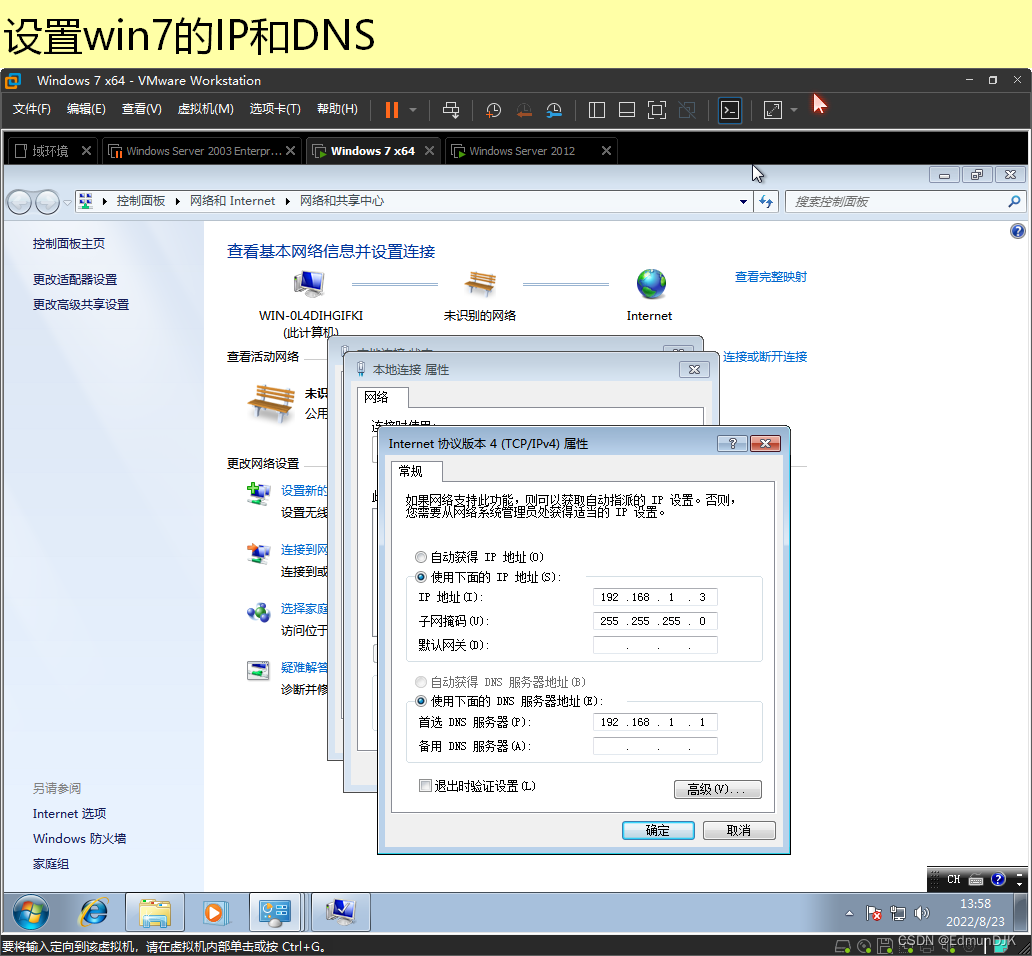The height and width of the screenshot is (956, 1032).
Task: Open 更改高级共享设置 link
Action: click(81, 305)
